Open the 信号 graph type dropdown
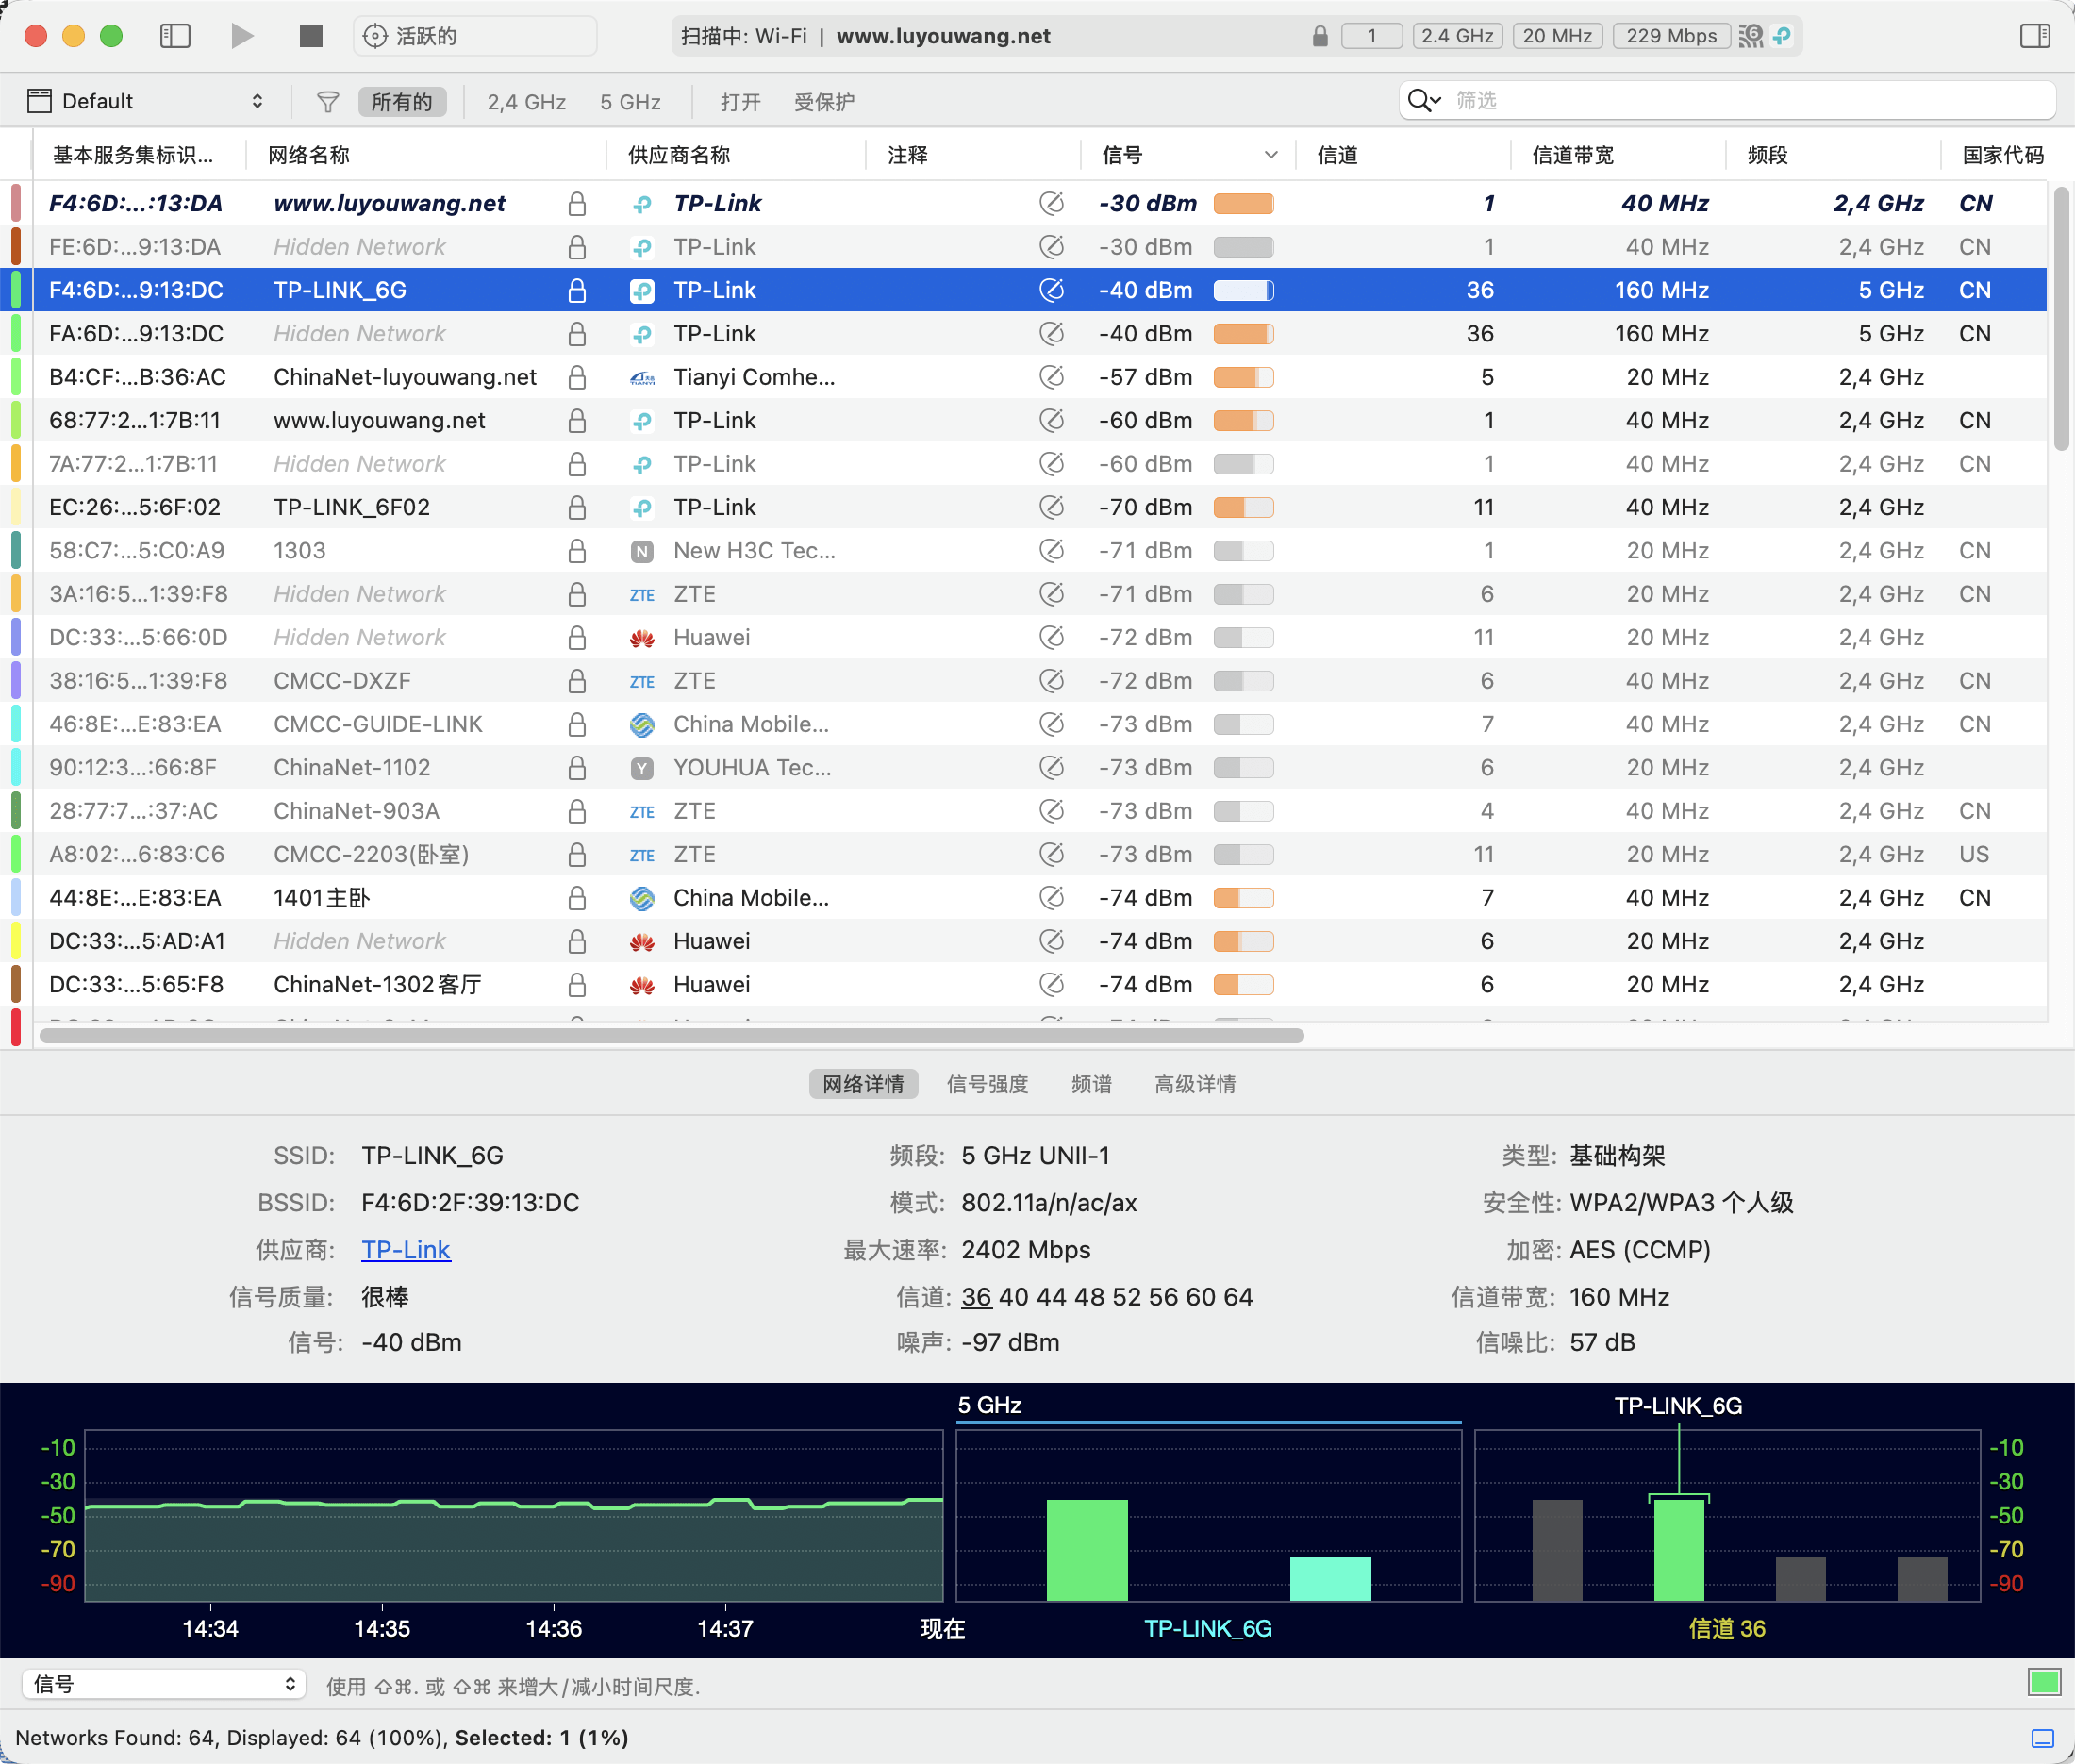This screenshot has width=2075, height=1764. tap(164, 1684)
